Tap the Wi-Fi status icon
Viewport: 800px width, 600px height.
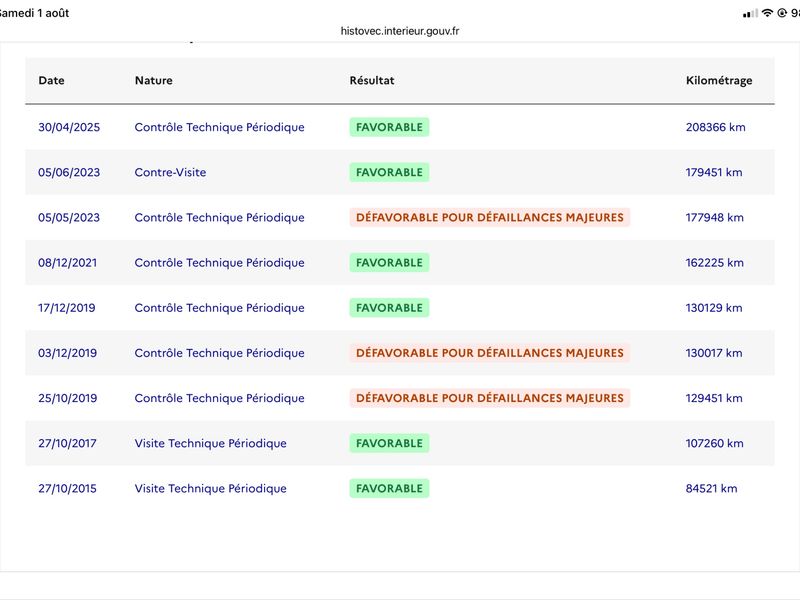(x=767, y=13)
